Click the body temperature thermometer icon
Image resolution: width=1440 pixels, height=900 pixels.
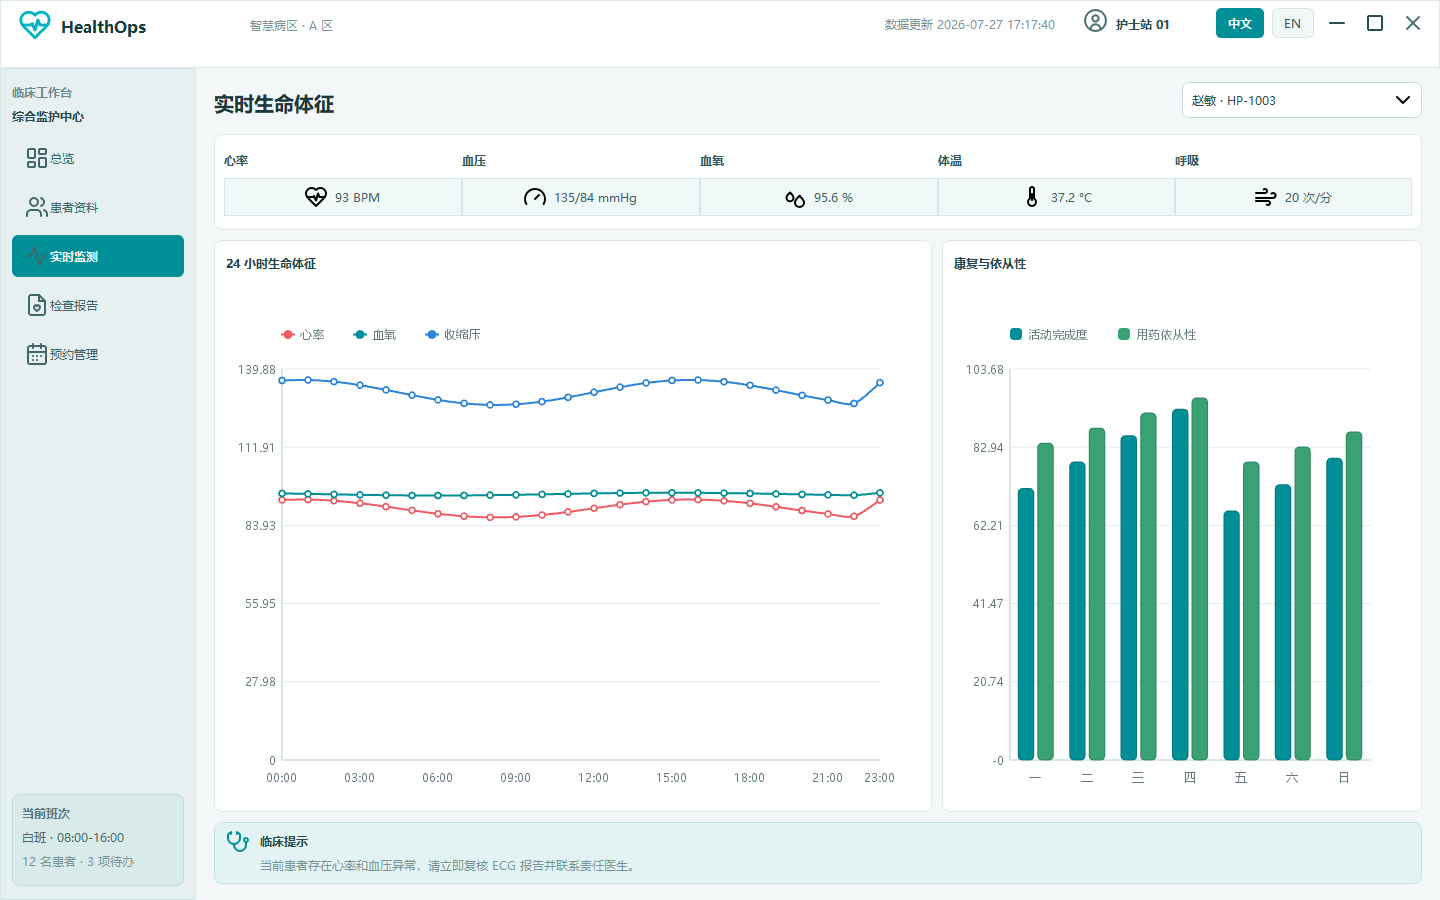tap(1032, 197)
